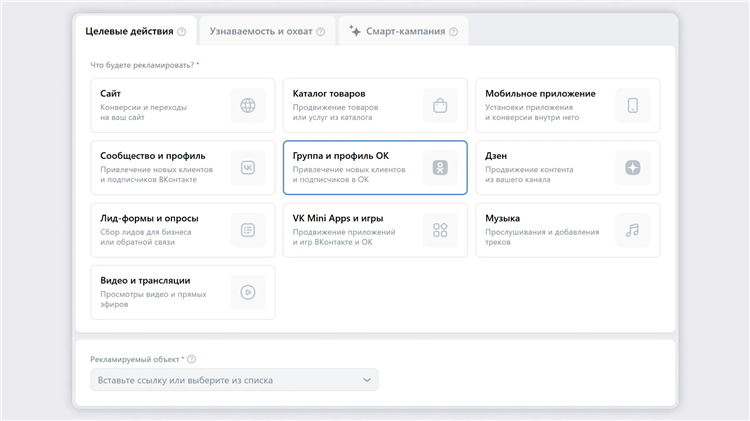The width and height of the screenshot is (750, 421).
Task: Open help tooltip next to Смарт-кампания
Action: click(453, 32)
